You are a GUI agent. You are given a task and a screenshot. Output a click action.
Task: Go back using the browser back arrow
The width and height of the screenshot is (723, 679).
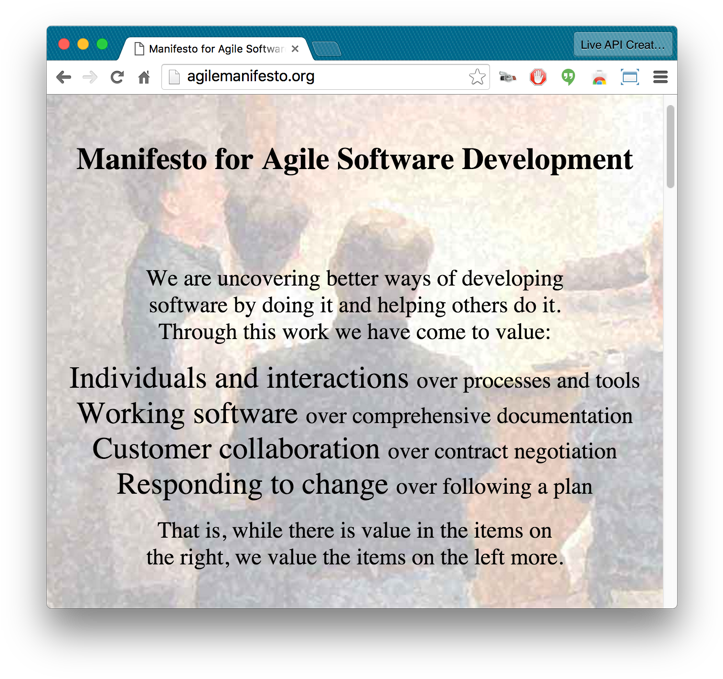pyautogui.click(x=64, y=77)
